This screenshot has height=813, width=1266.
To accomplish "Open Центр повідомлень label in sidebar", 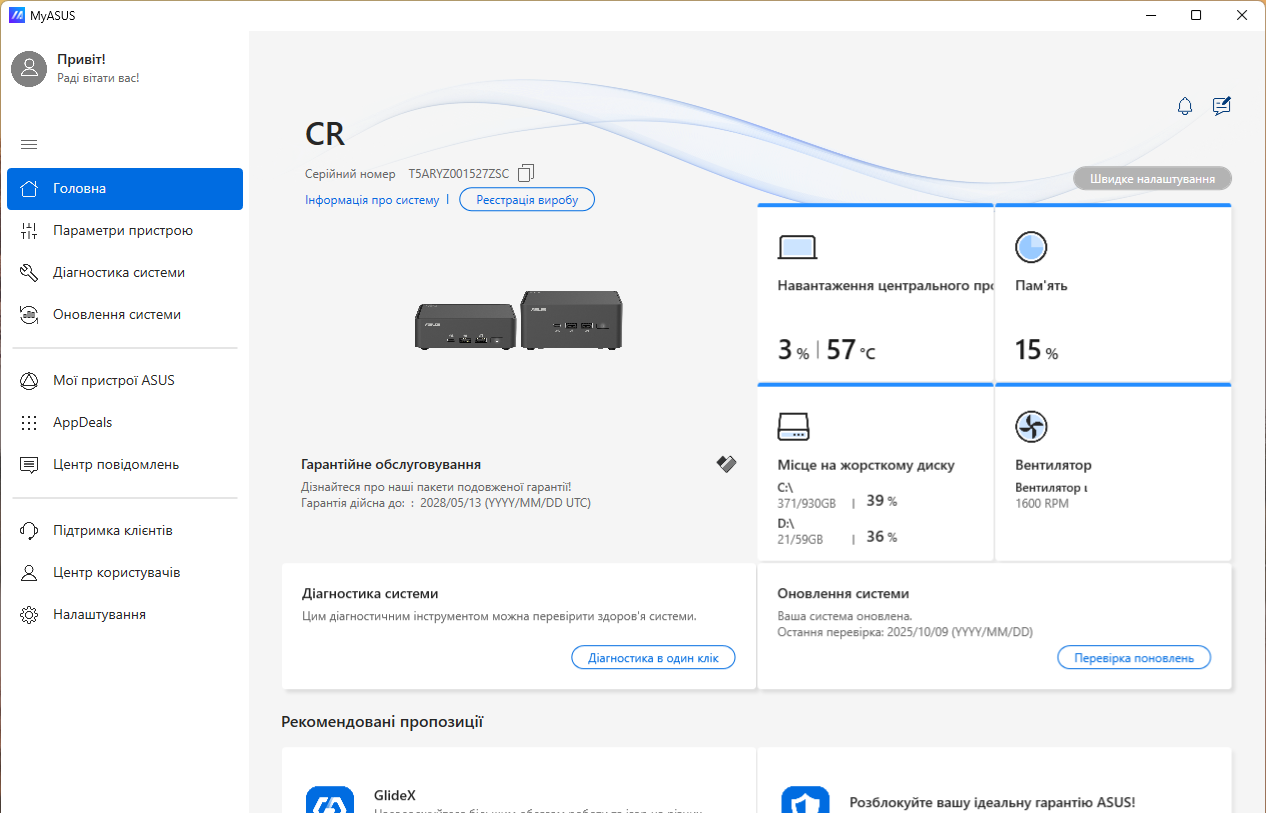I will (x=116, y=465).
